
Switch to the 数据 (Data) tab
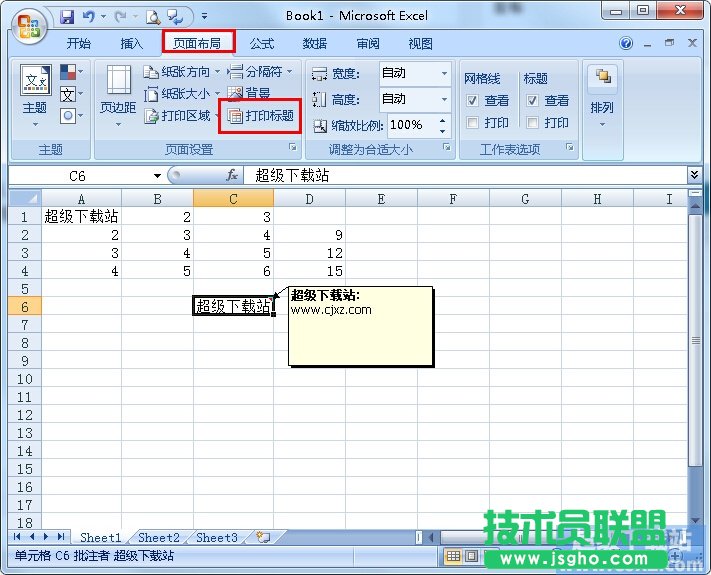coord(315,44)
